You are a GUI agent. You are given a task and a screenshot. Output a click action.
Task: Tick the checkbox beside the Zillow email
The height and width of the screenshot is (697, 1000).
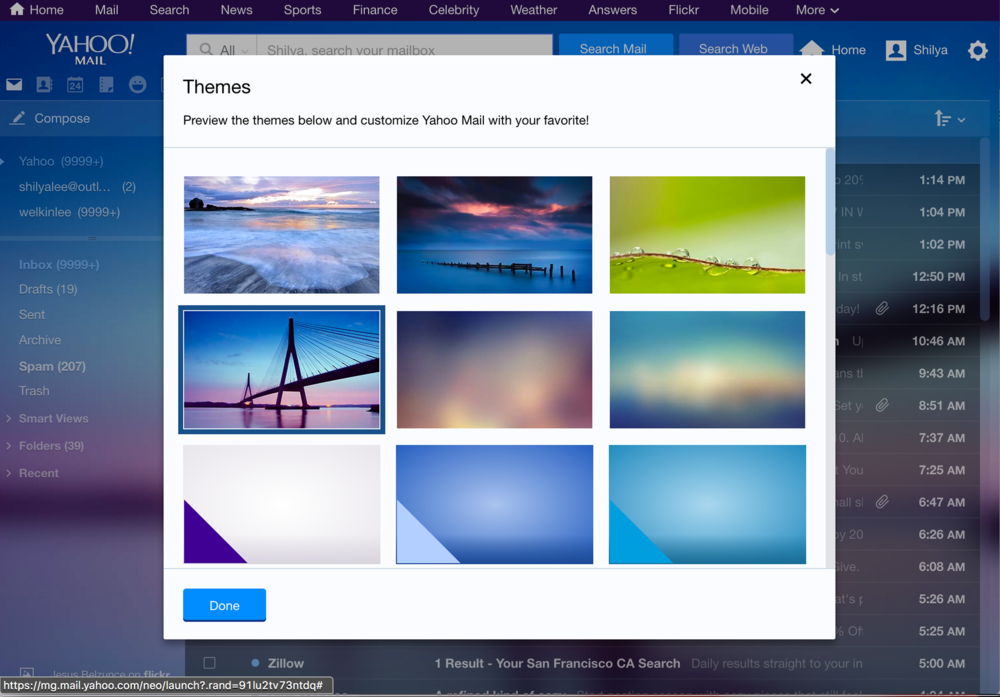point(209,663)
